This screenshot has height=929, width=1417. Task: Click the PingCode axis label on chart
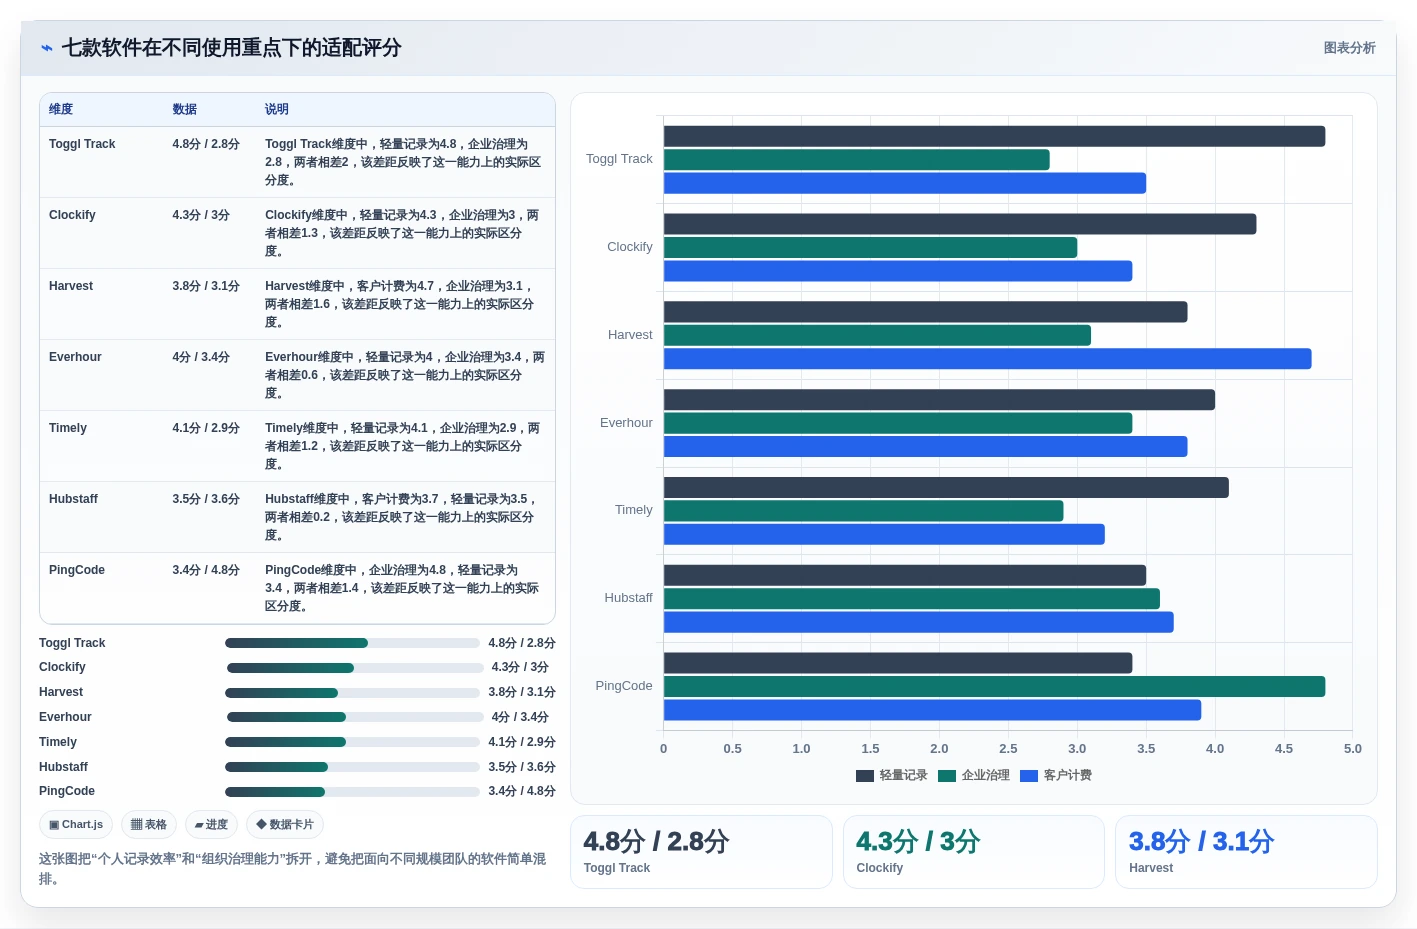(x=624, y=686)
